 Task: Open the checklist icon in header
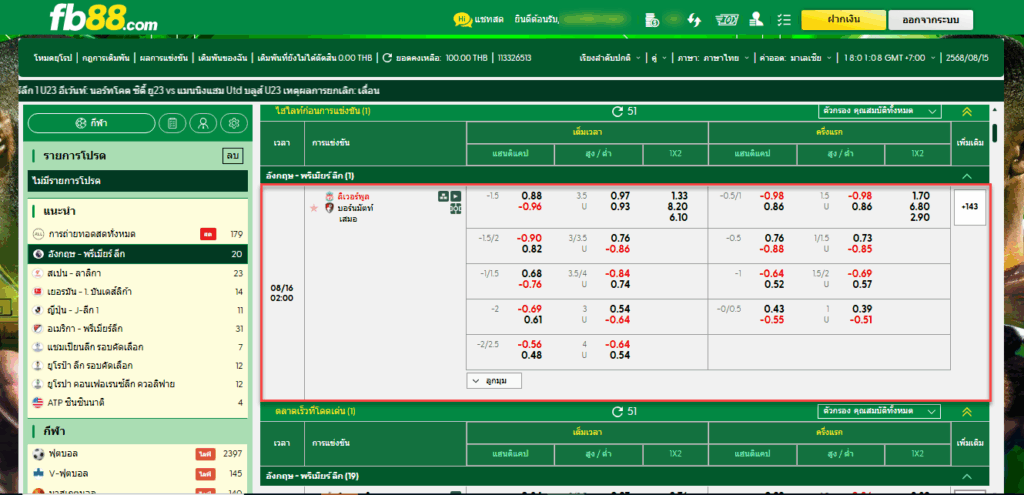click(x=785, y=20)
